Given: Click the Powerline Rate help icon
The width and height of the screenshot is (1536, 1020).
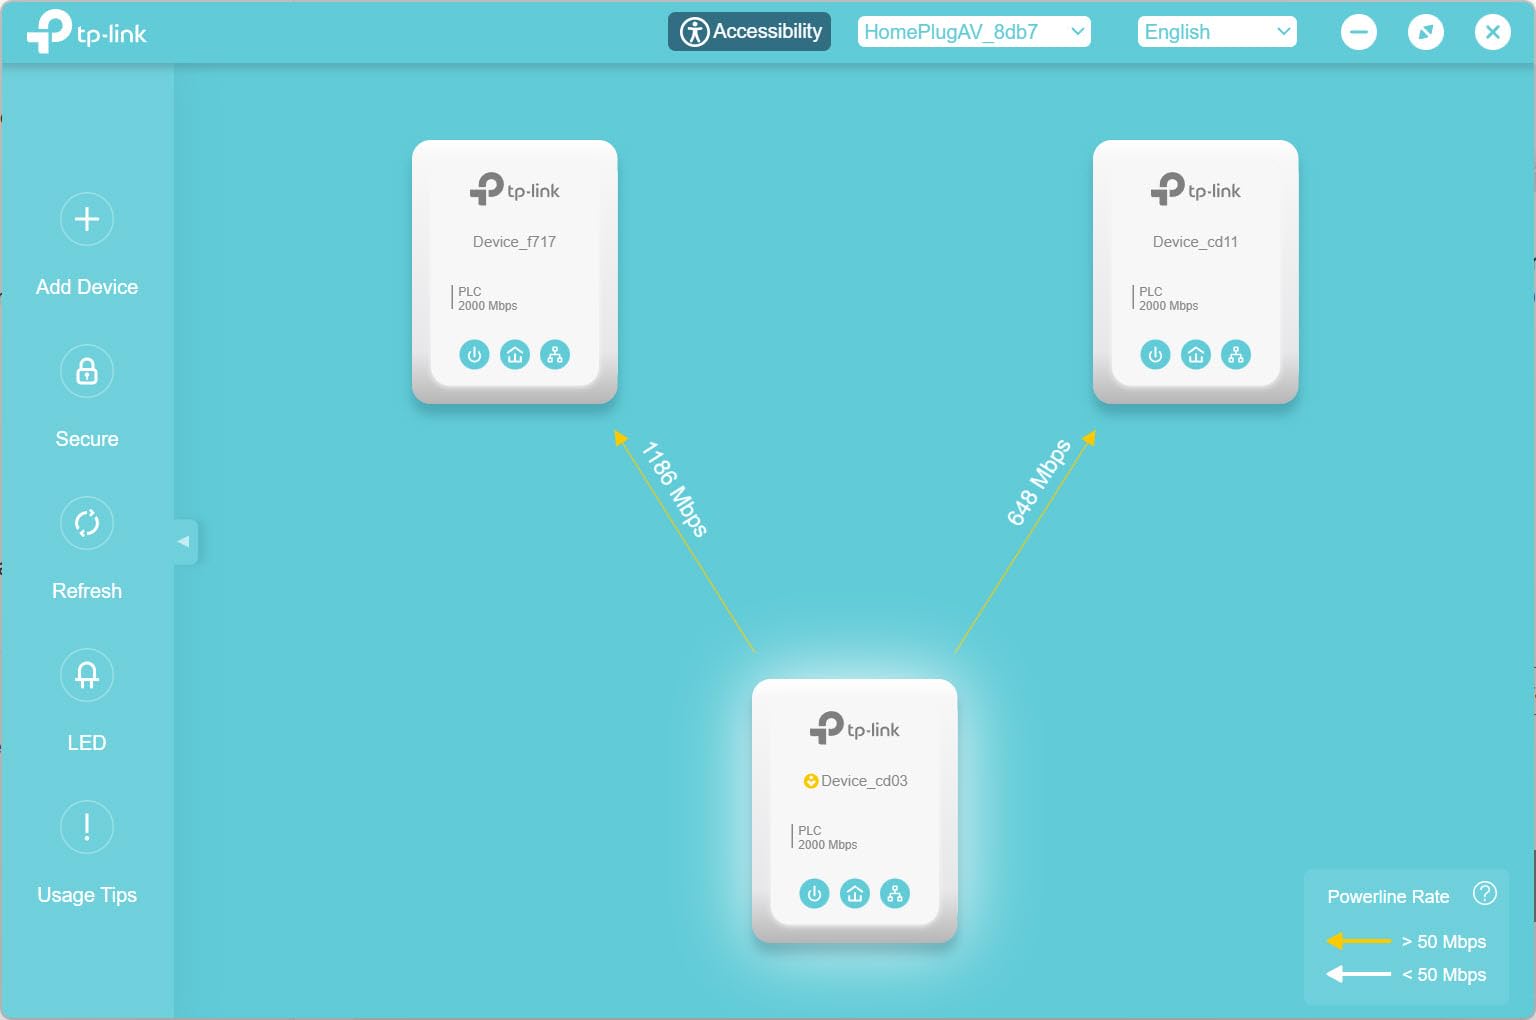Looking at the screenshot, I should click(x=1485, y=893).
